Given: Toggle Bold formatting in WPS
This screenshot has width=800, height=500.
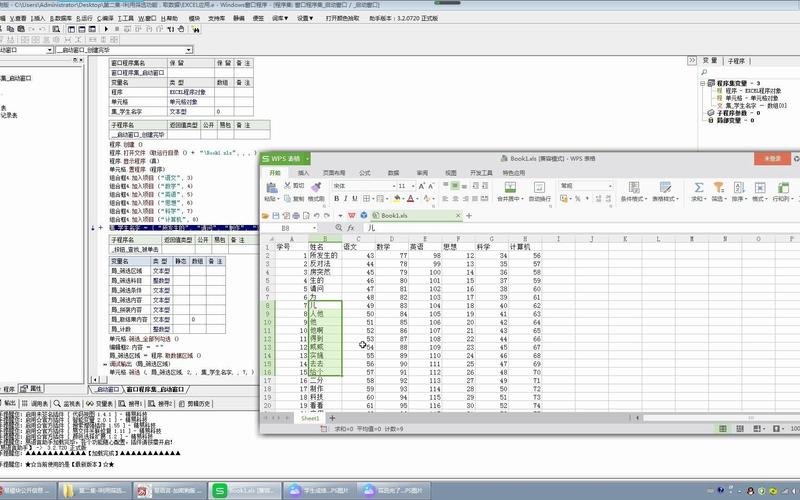Looking at the screenshot, I should [x=336, y=198].
